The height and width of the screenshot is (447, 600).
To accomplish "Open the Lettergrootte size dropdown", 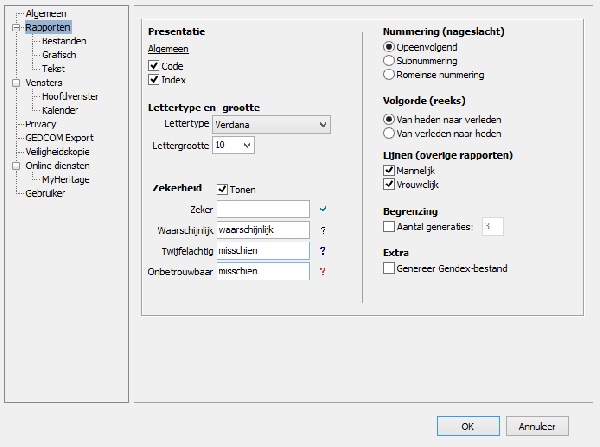I will coord(234,145).
